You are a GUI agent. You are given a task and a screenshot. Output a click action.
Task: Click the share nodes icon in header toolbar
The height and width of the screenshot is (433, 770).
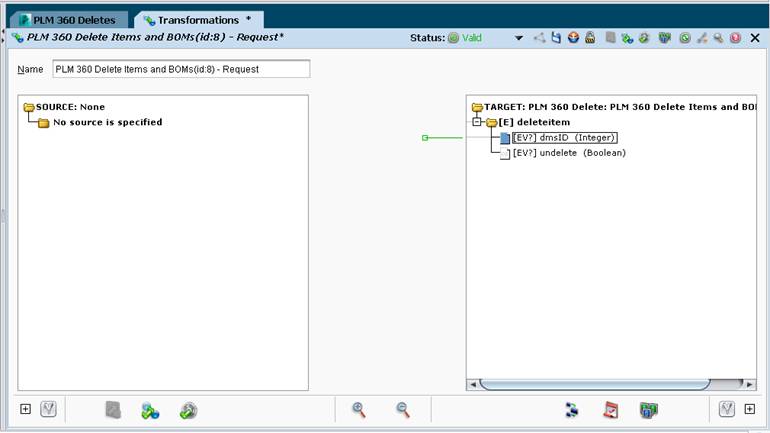pos(539,38)
